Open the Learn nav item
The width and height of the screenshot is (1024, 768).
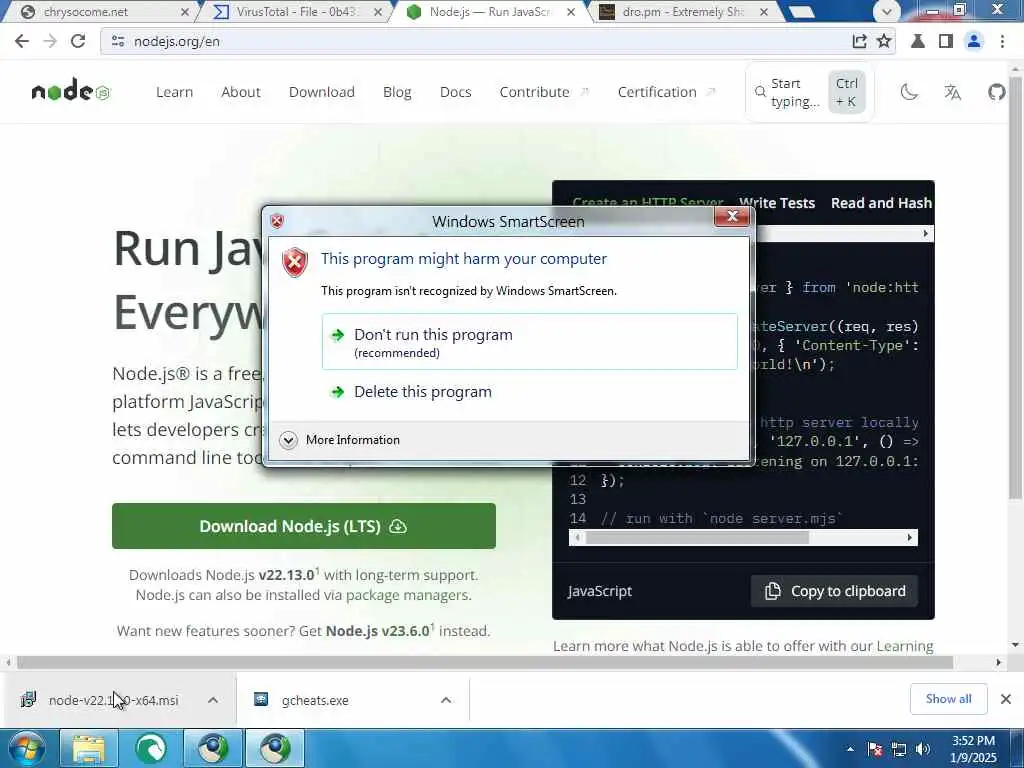point(174,92)
